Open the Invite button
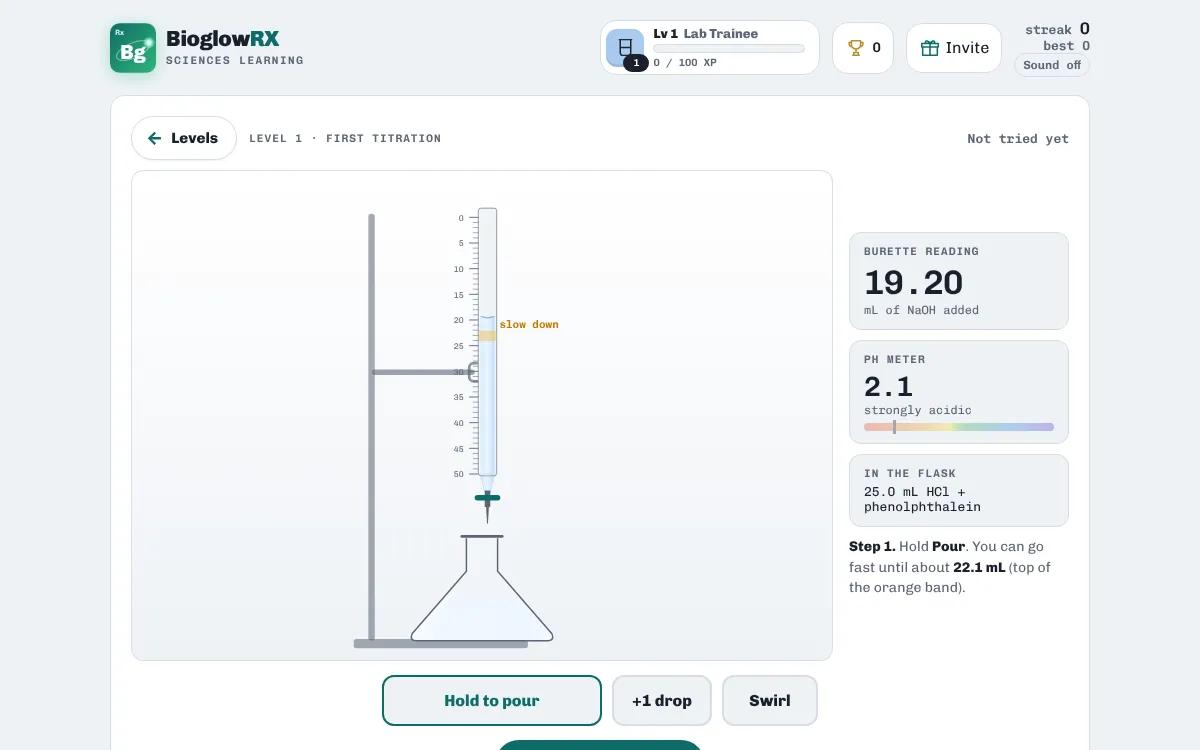Image resolution: width=1200 pixels, height=750 pixels. 954,48
